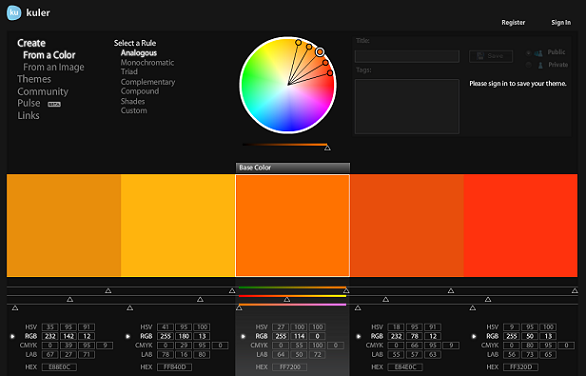
Task: Click the handle on the base color green-orange slider
Action: point(346,290)
